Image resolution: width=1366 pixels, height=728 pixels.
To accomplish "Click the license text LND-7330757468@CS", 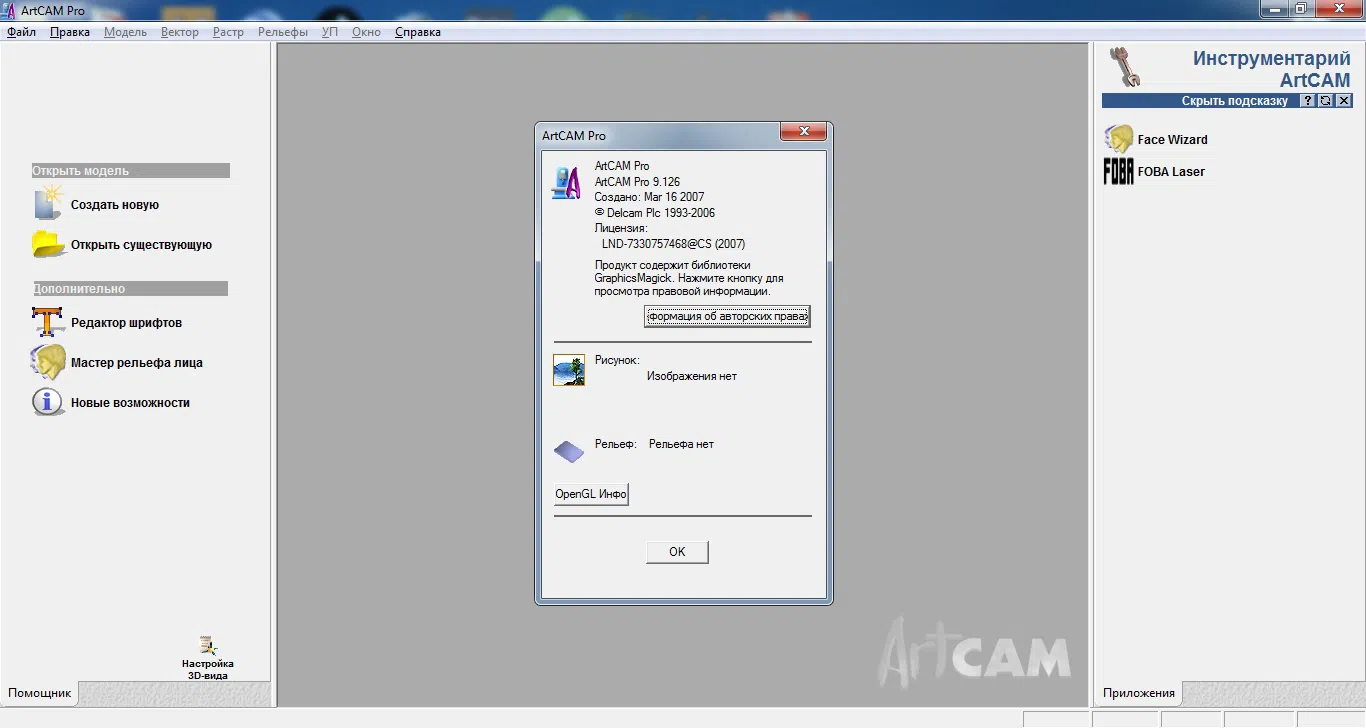I will 673,244.
